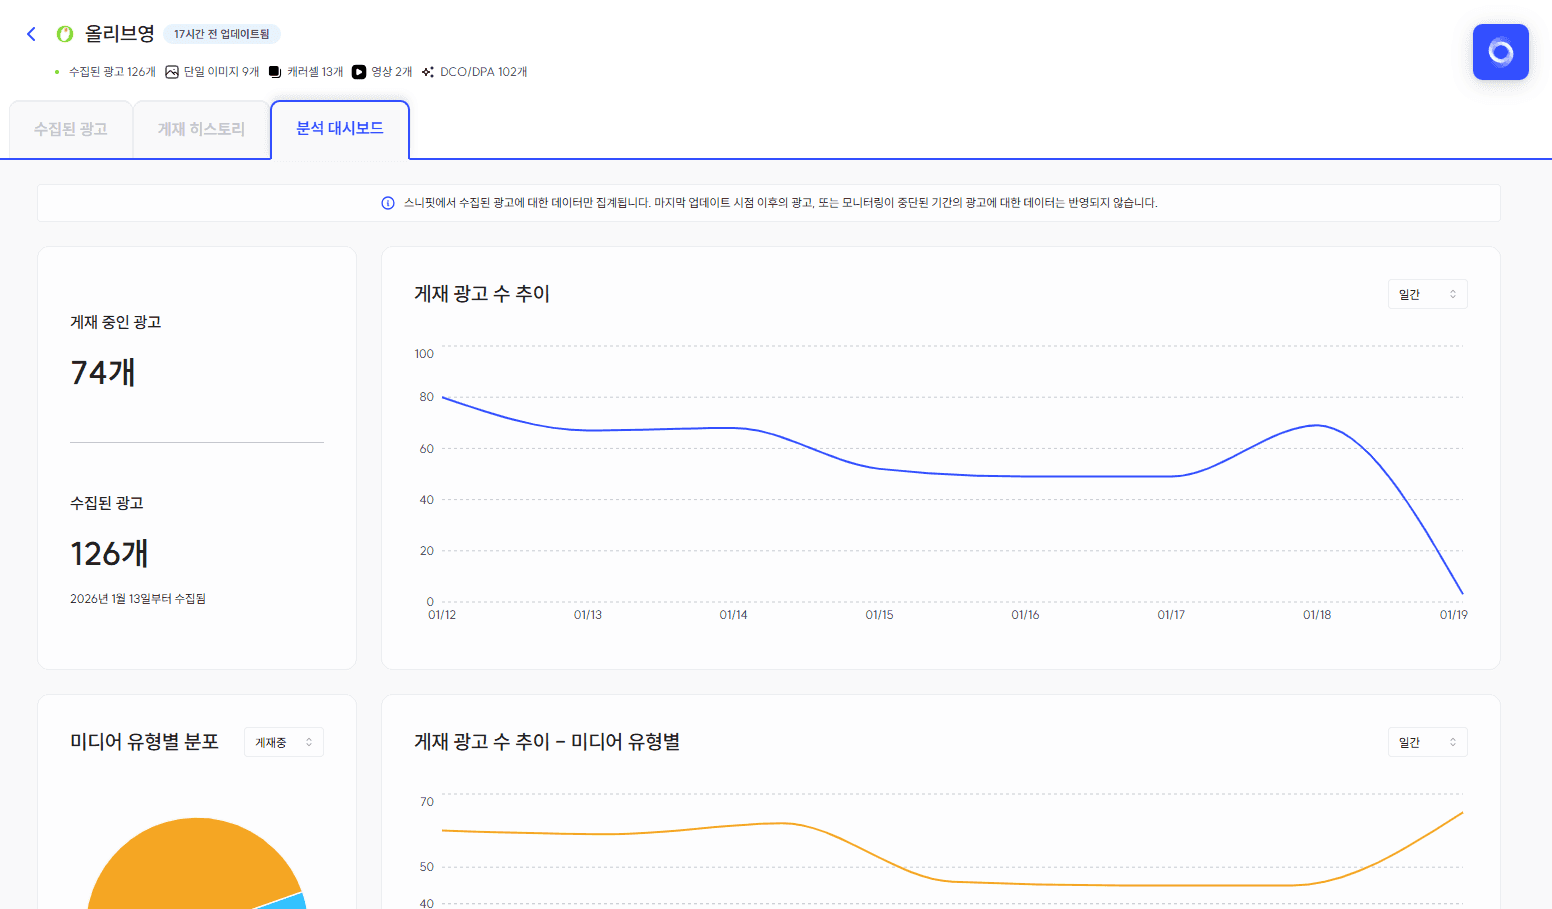Click 영상 2개 label
This screenshot has width=1552, height=909.
[x=391, y=72]
